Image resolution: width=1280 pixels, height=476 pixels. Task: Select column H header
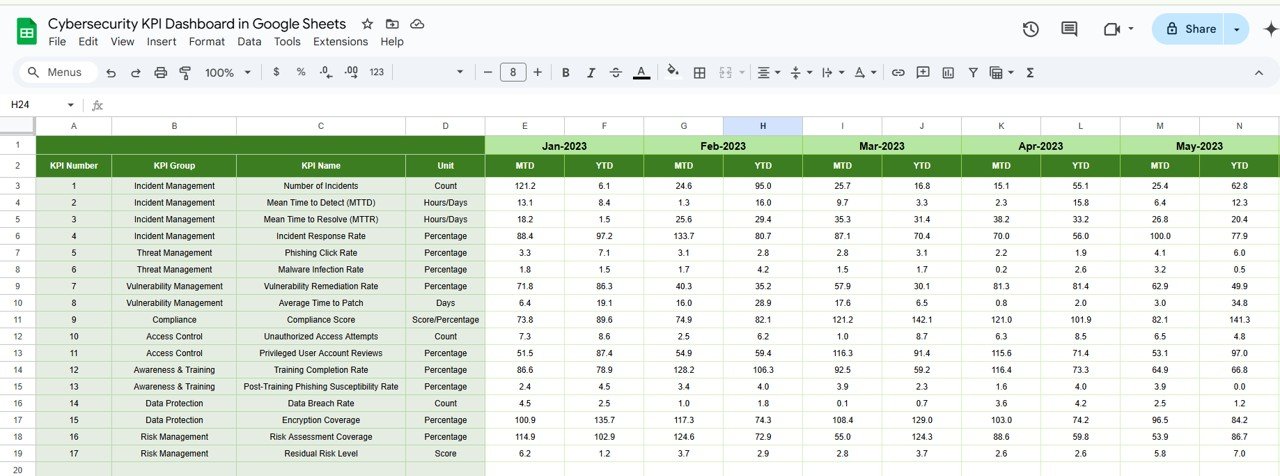pos(763,126)
